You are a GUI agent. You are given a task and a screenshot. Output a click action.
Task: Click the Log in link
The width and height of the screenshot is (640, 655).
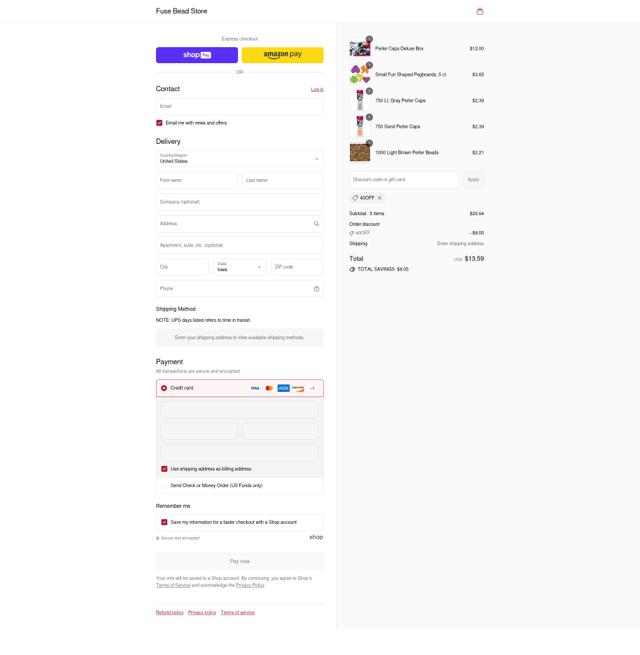[x=317, y=89]
